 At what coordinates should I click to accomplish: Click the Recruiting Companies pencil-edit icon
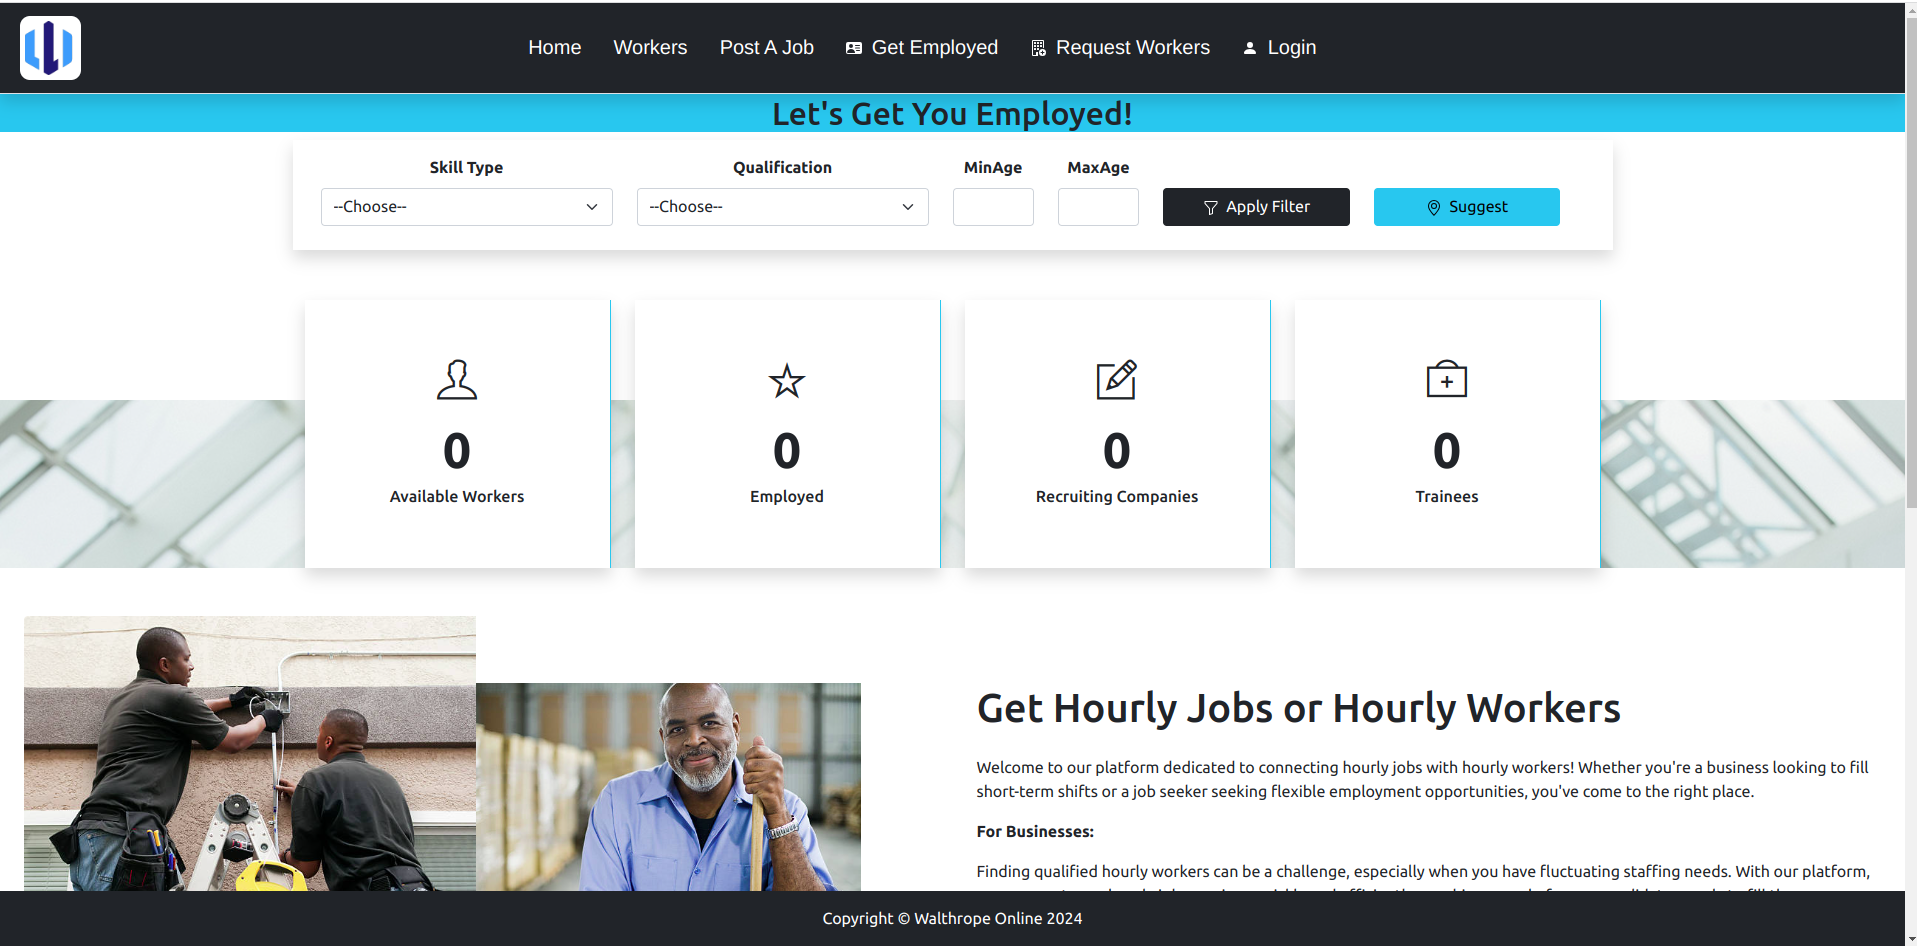click(x=1116, y=380)
